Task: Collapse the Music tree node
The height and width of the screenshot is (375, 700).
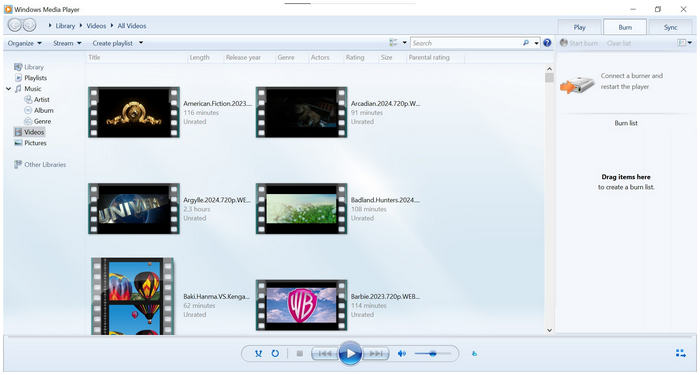Action: [x=8, y=88]
